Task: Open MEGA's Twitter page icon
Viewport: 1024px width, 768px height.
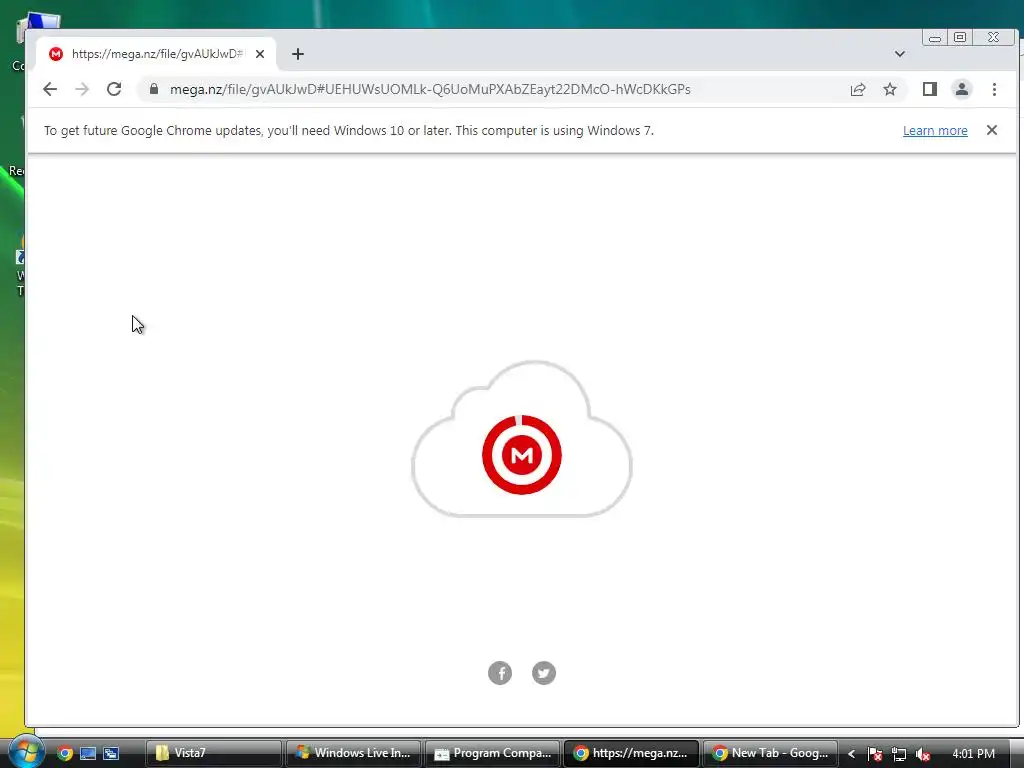Action: [543, 673]
